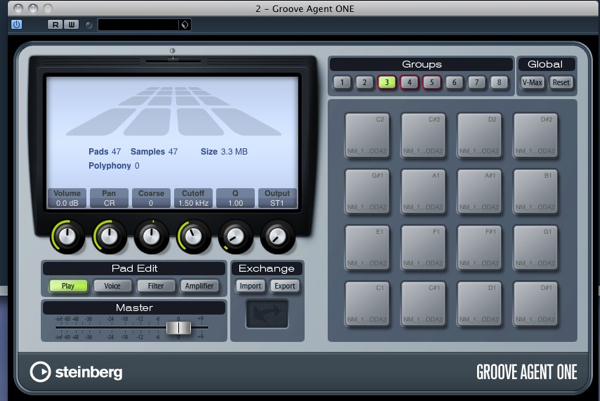
Task: Click the empty preset name field
Action: click(138, 25)
